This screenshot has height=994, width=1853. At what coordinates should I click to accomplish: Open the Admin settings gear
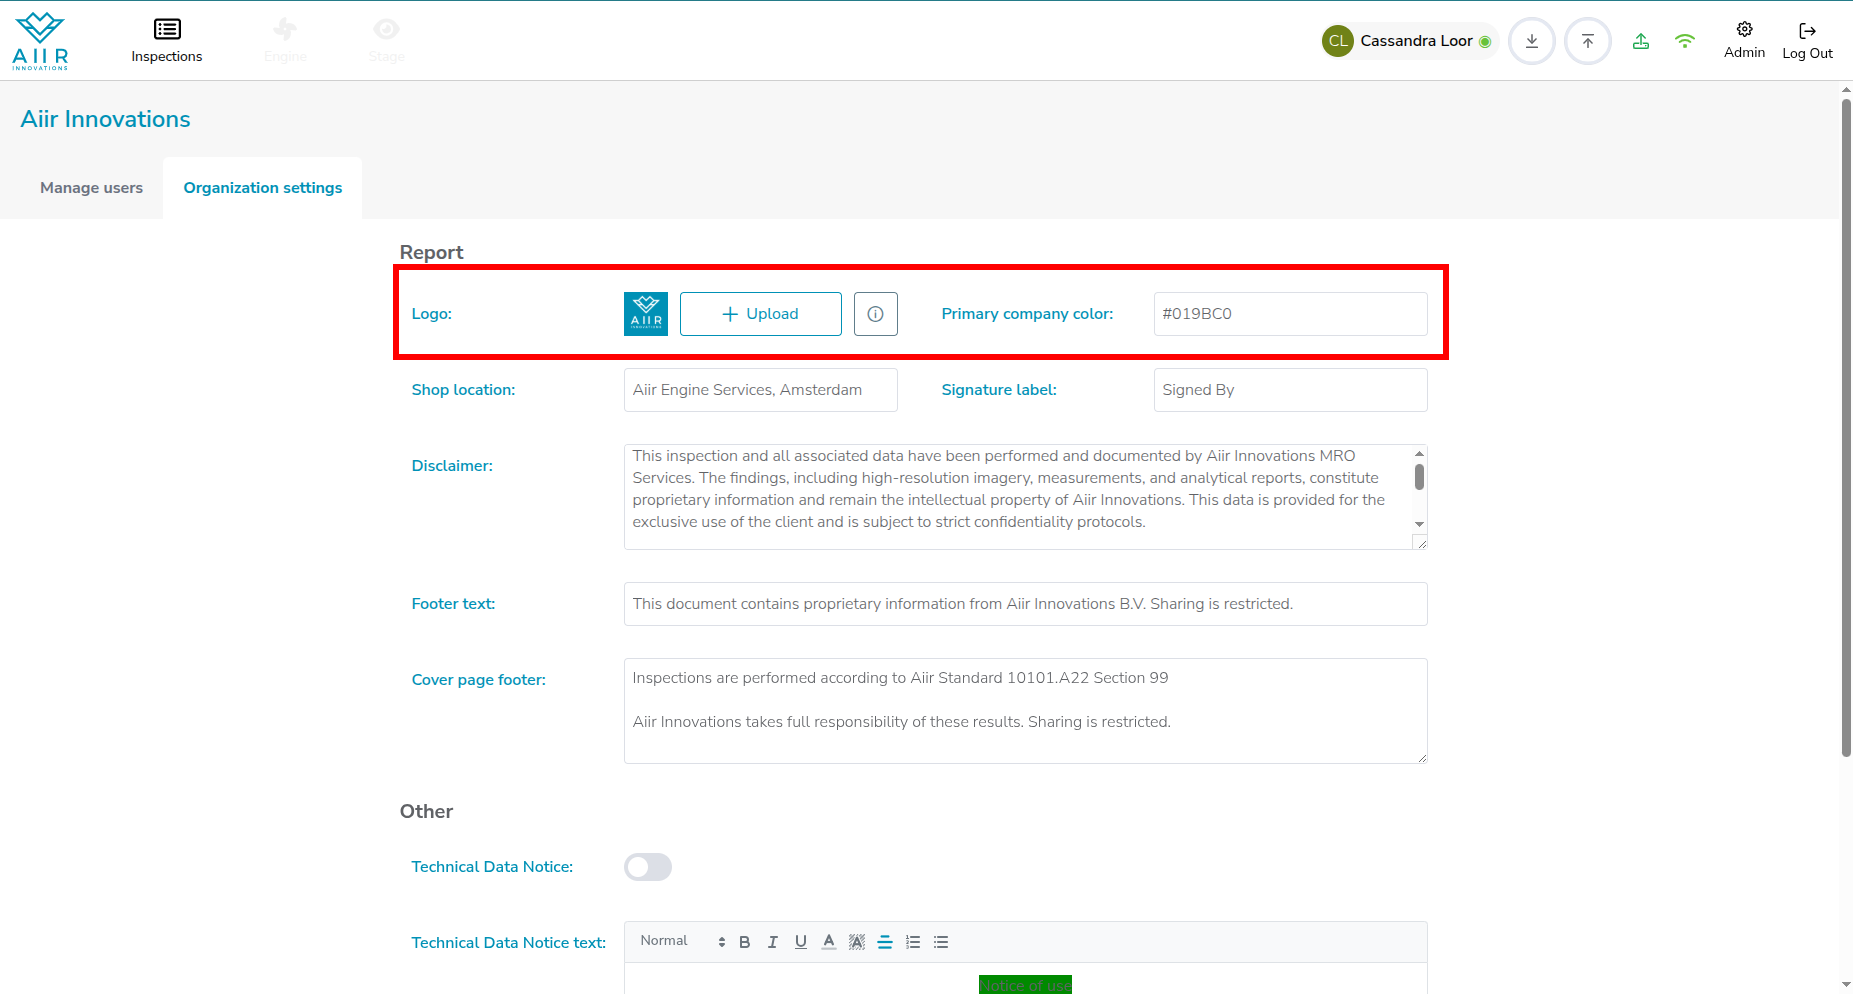[x=1745, y=40]
